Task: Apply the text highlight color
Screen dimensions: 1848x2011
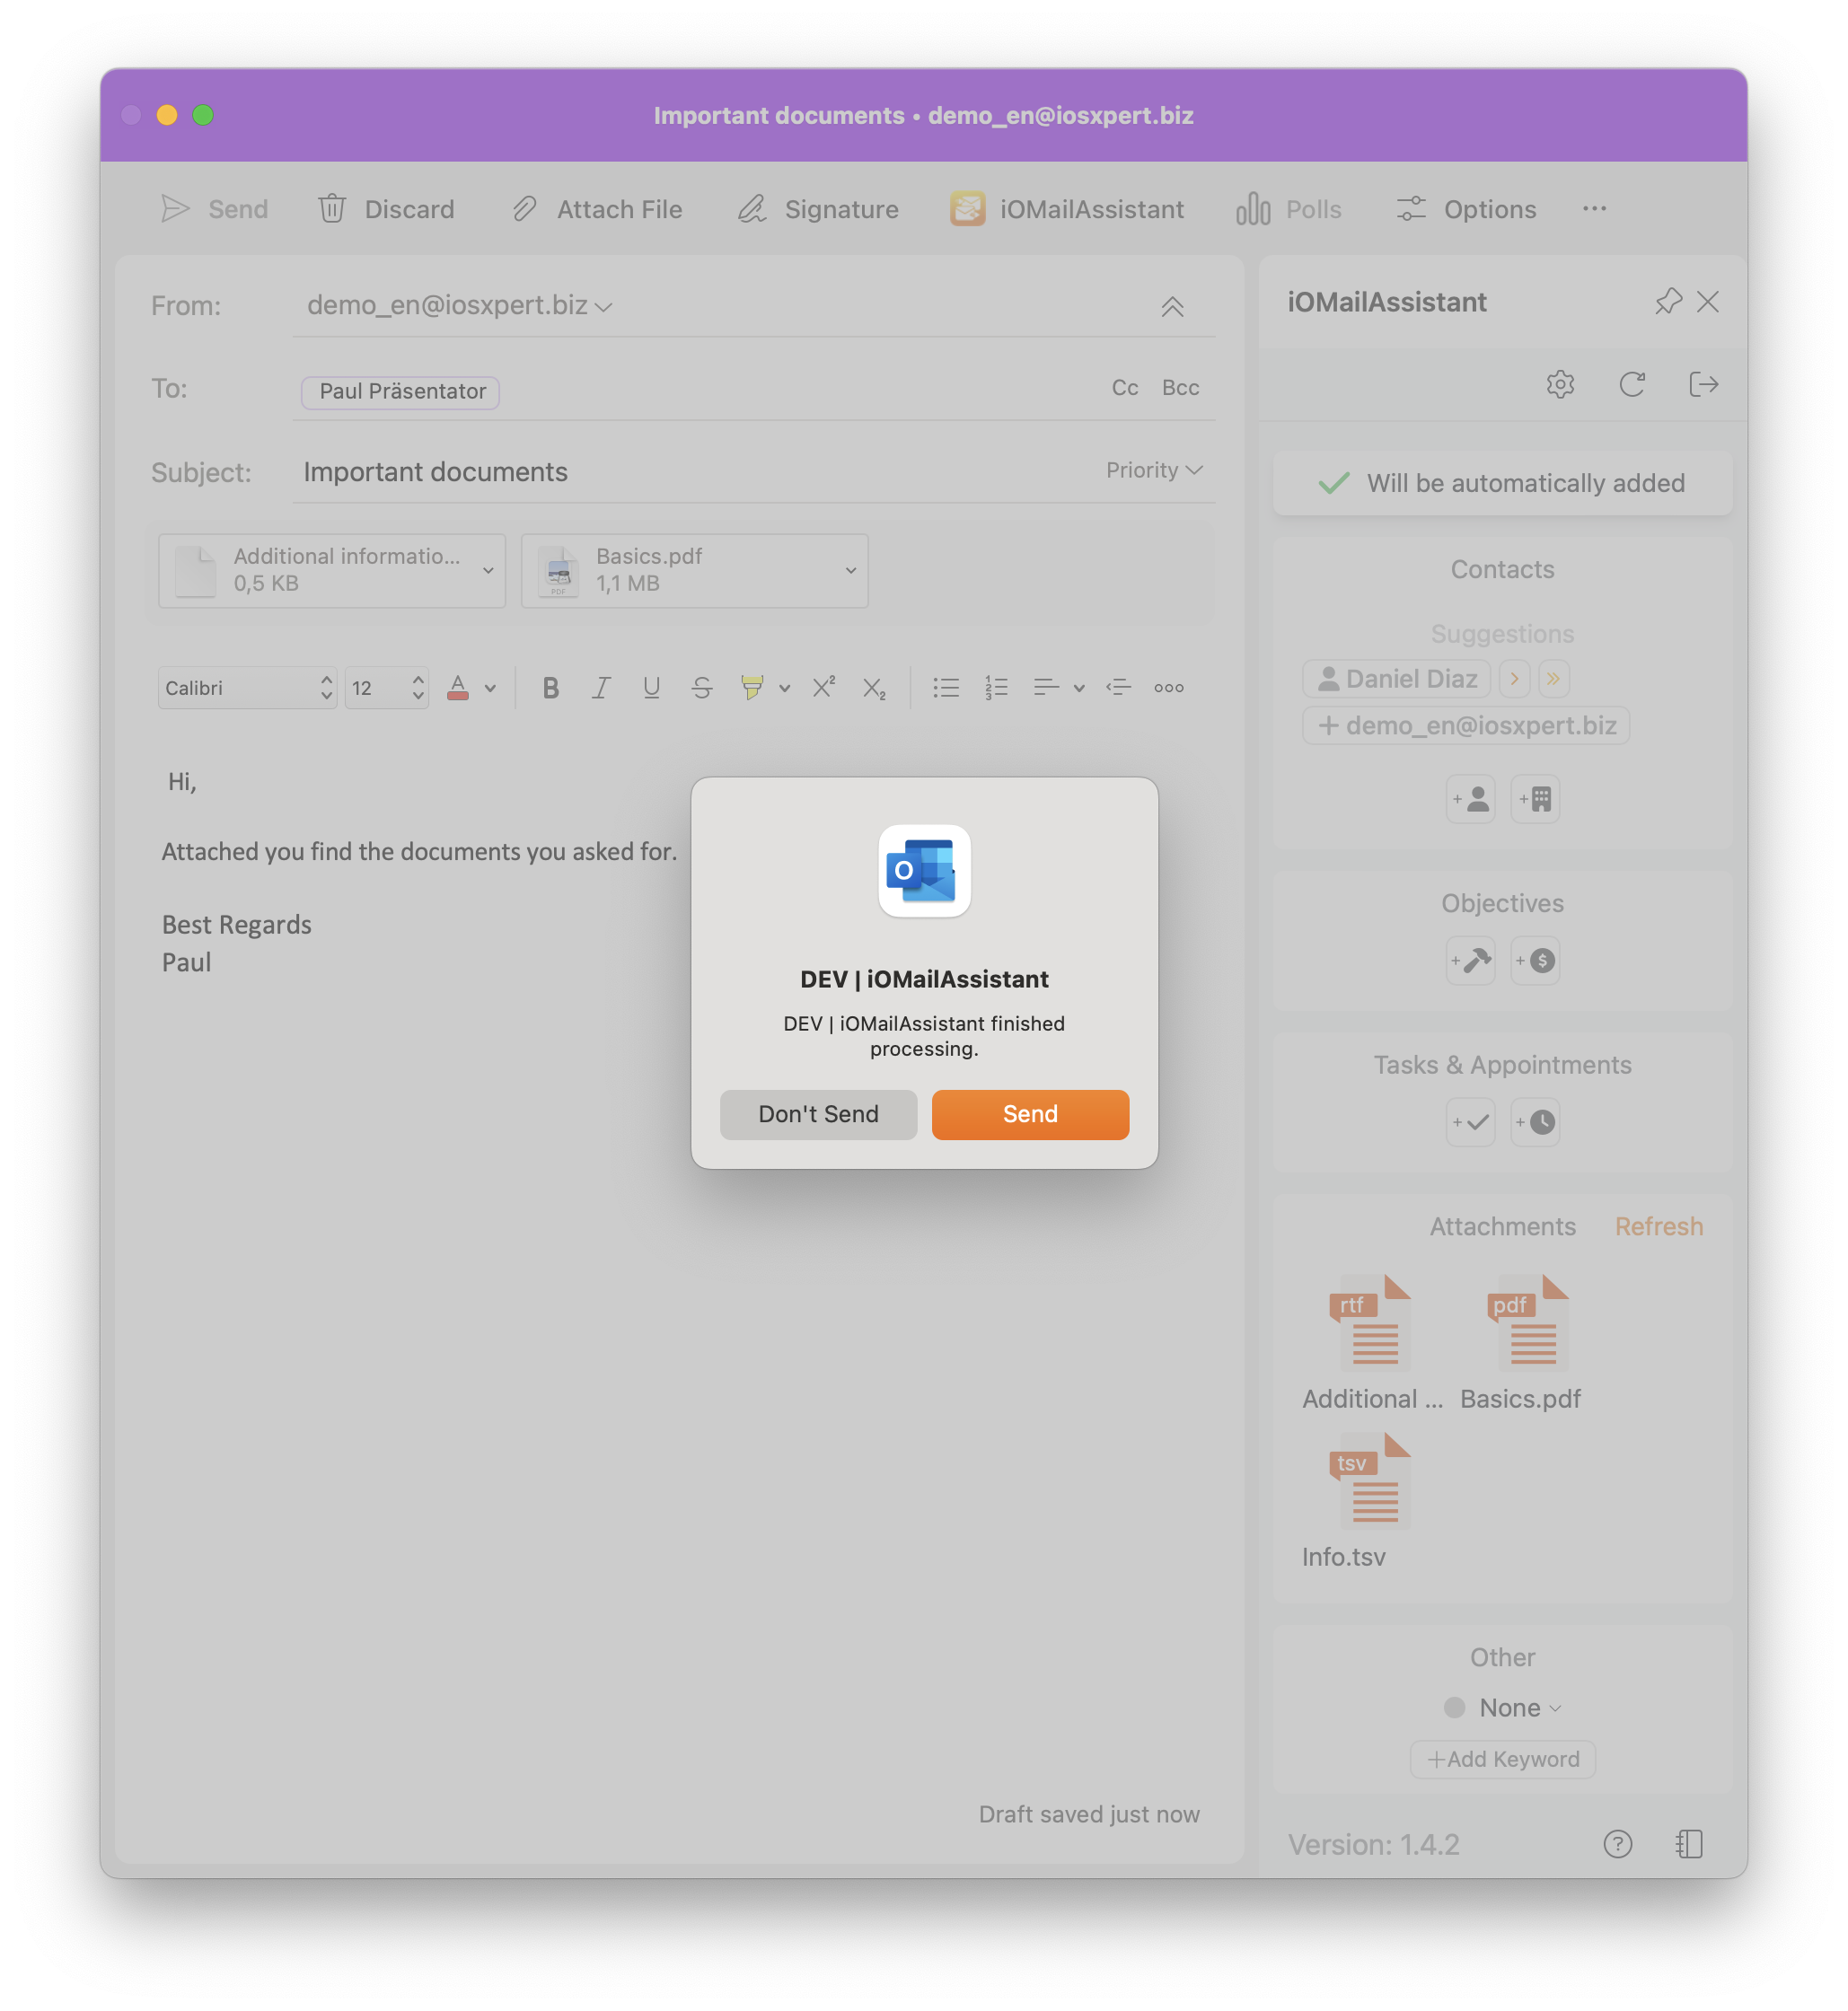Action: click(x=752, y=688)
